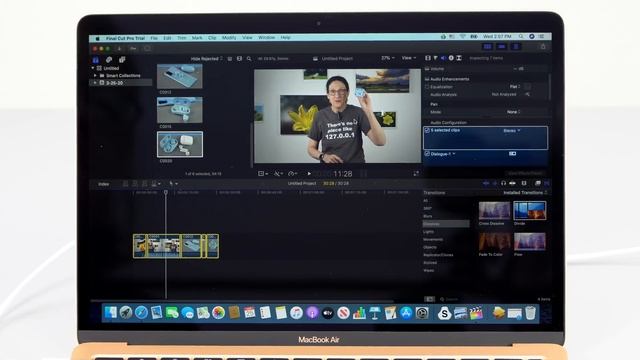Open the Libraries sidebar icon
This screenshot has width=640, height=360.
(96, 60)
